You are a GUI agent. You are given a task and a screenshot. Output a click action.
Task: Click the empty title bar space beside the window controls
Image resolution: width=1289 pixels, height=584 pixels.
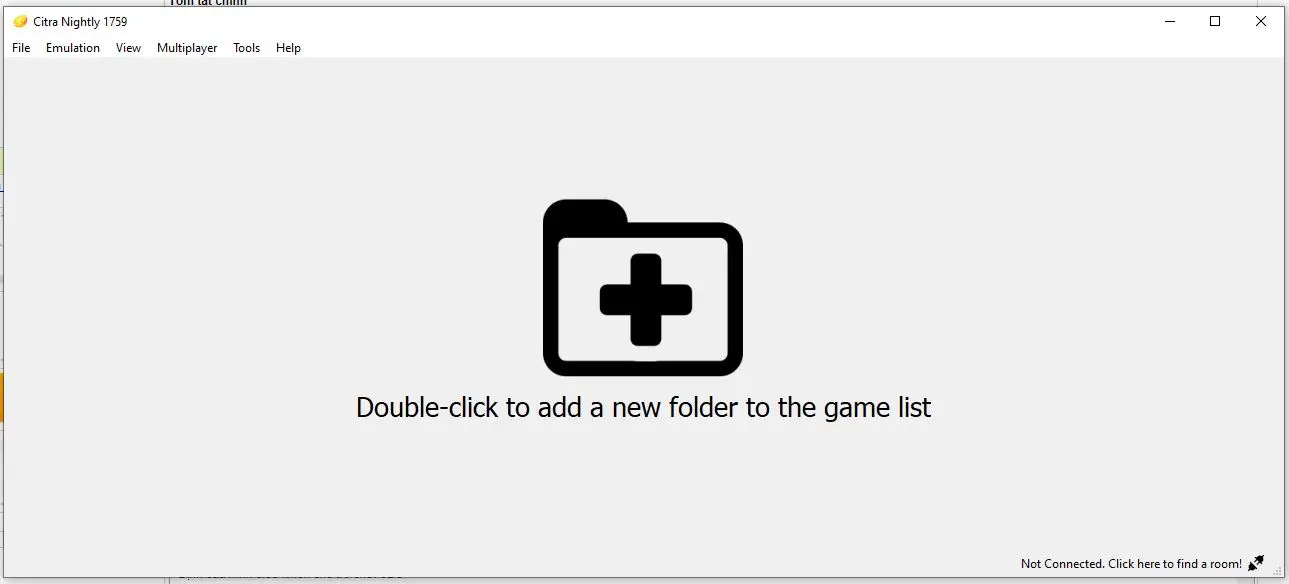640,21
